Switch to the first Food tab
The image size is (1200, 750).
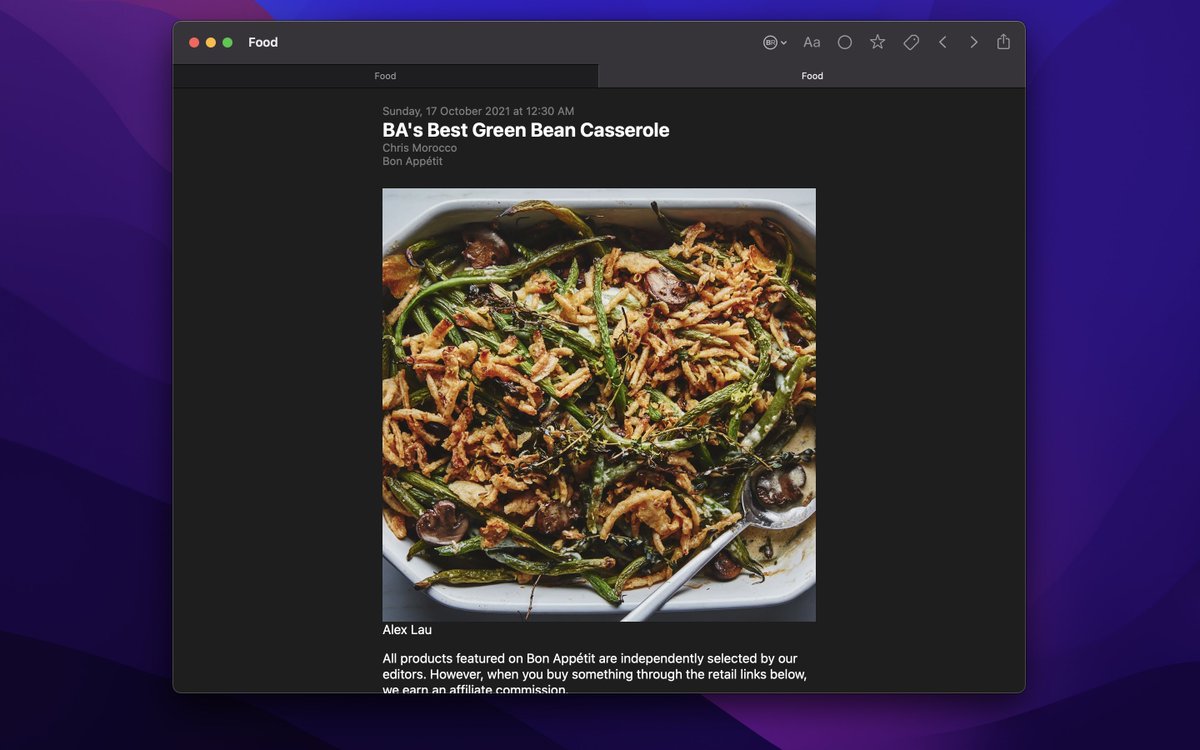385,76
